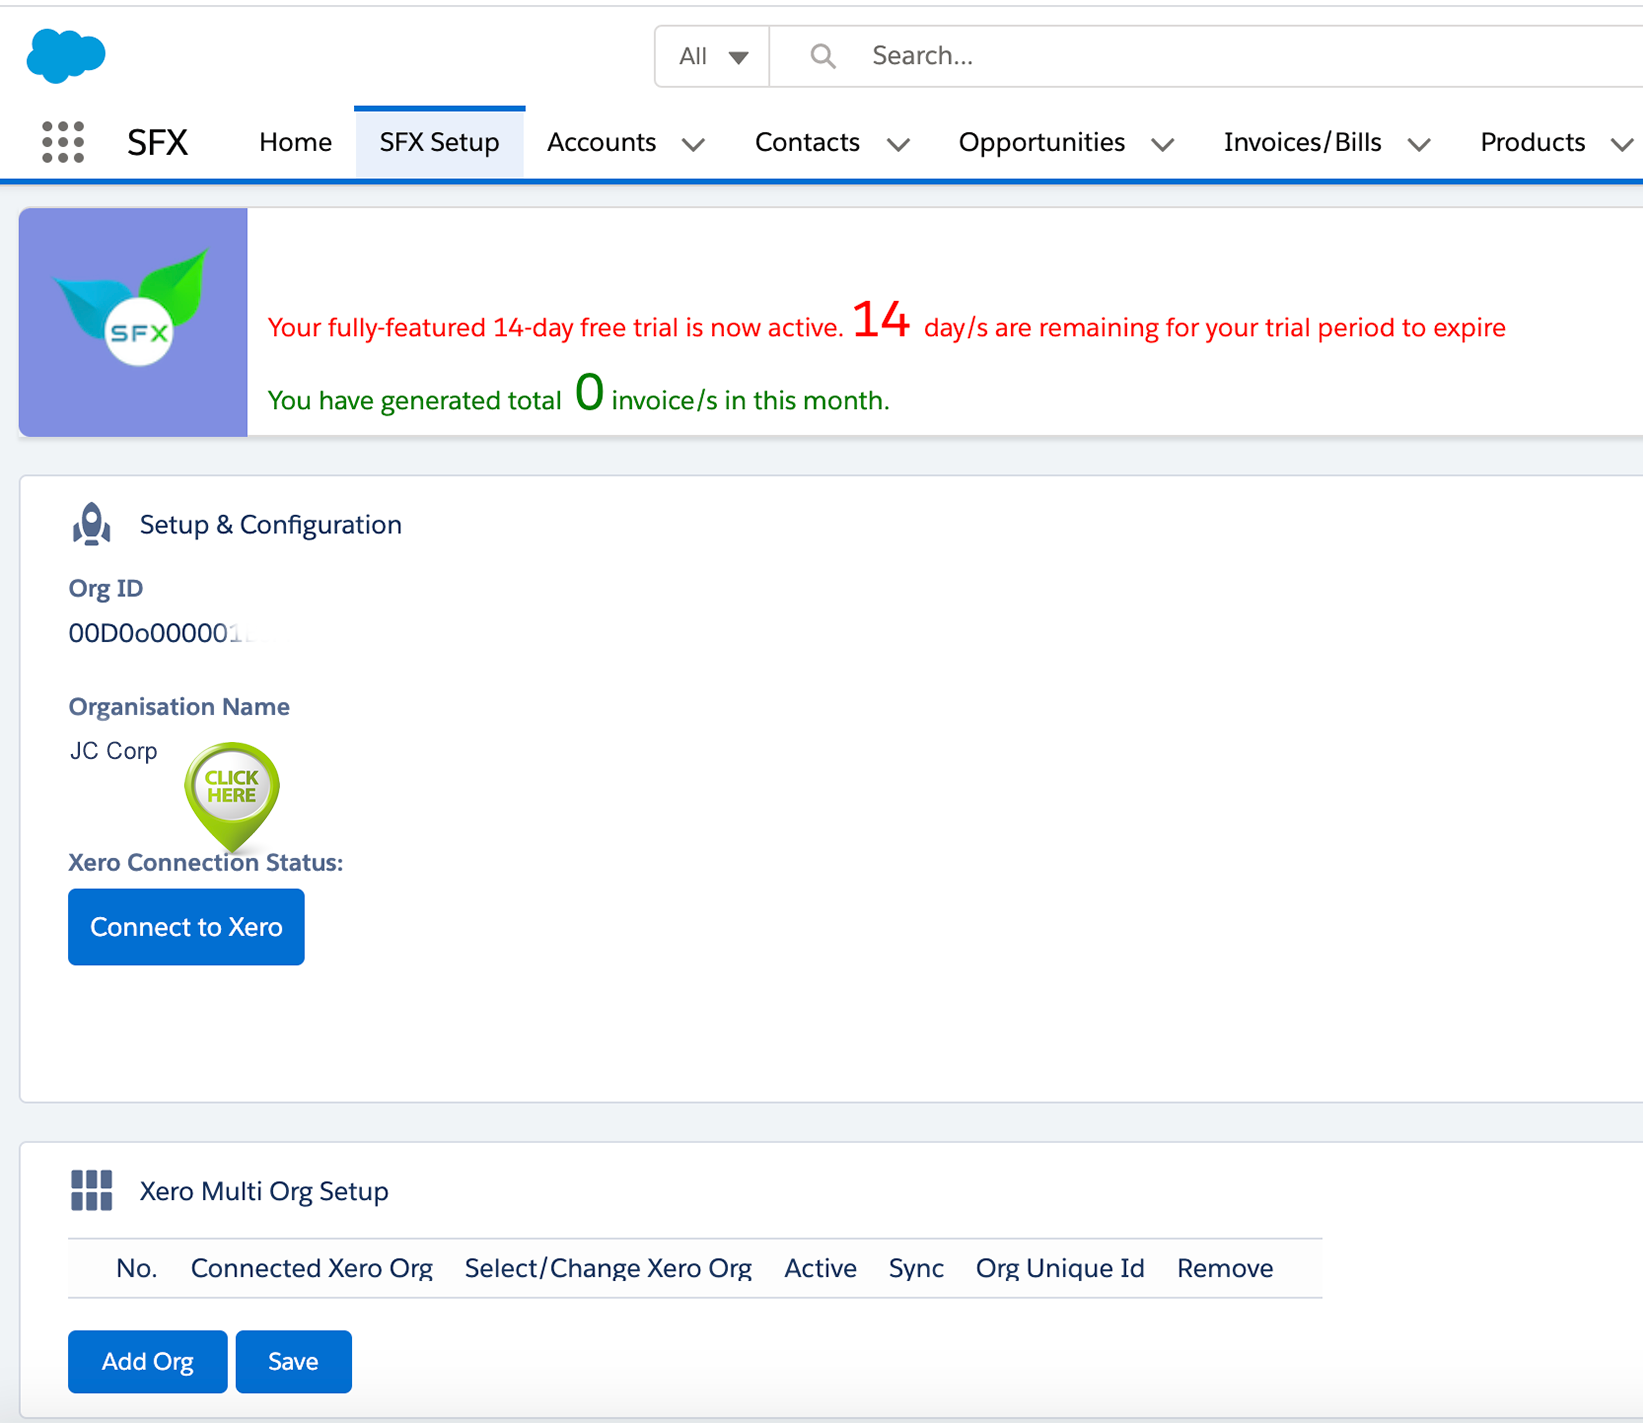
Task: Open the Opportunities tab
Action: (x=1041, y=142)
